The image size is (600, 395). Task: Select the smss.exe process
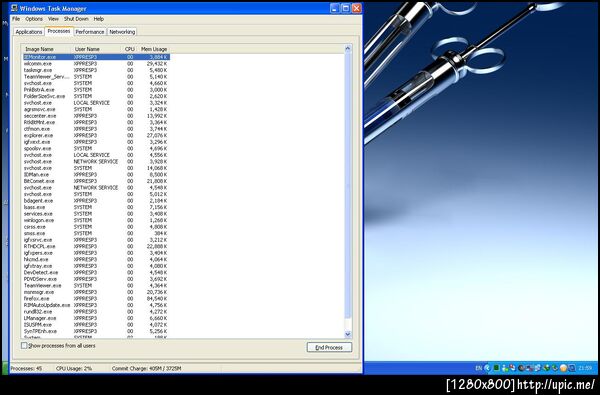click(x=96, y=233)
